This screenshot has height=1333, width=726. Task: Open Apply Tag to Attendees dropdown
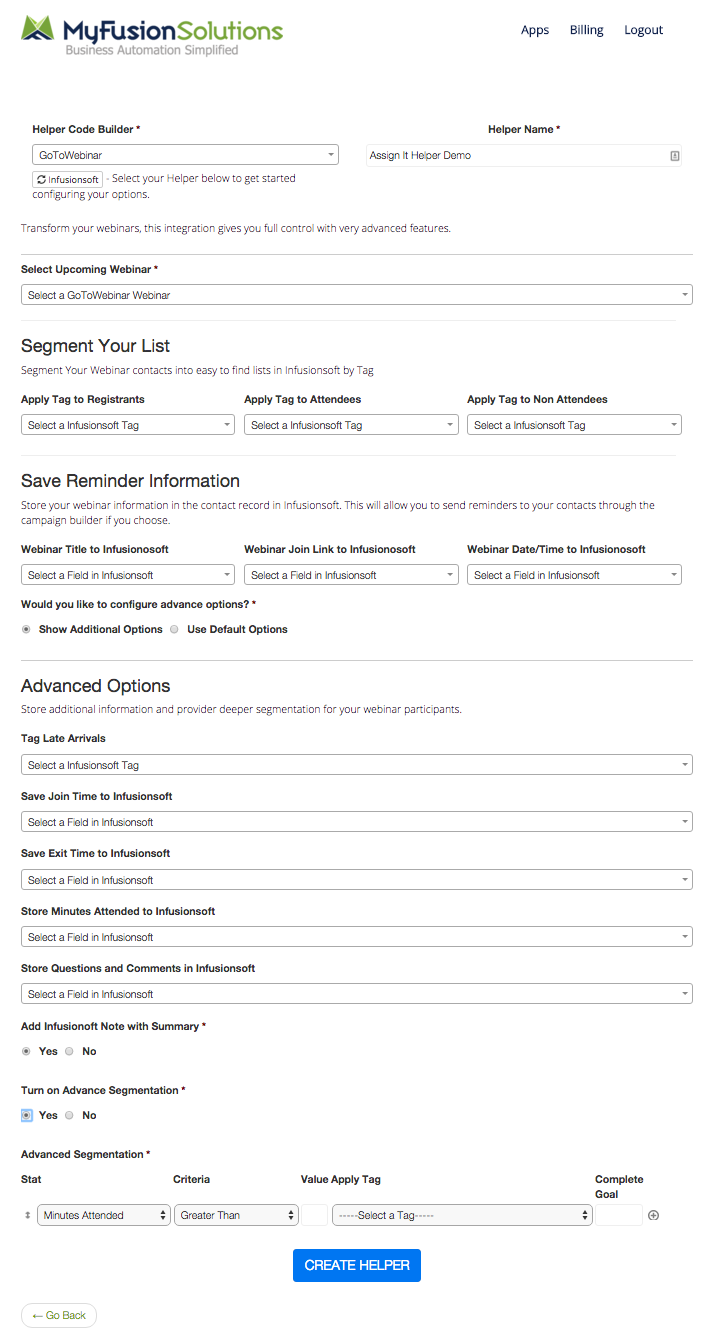(x=351, y=425)
